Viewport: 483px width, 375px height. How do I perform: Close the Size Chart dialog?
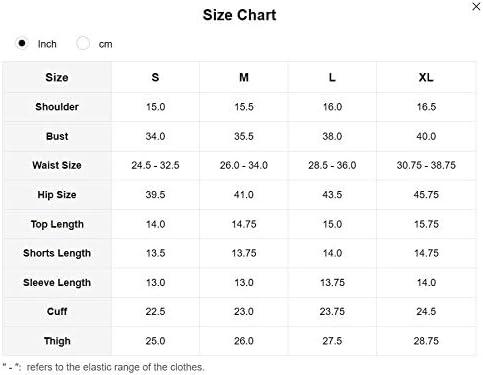point(476,6)
